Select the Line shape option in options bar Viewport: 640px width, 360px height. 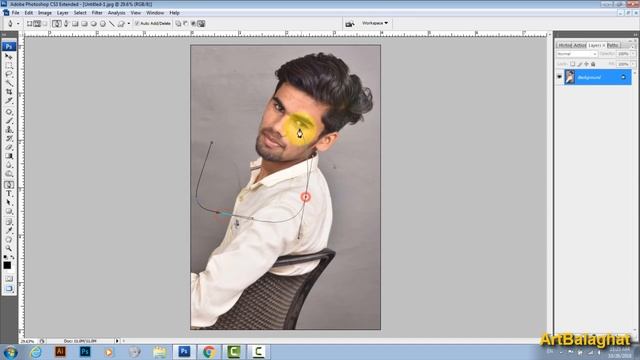112,24
